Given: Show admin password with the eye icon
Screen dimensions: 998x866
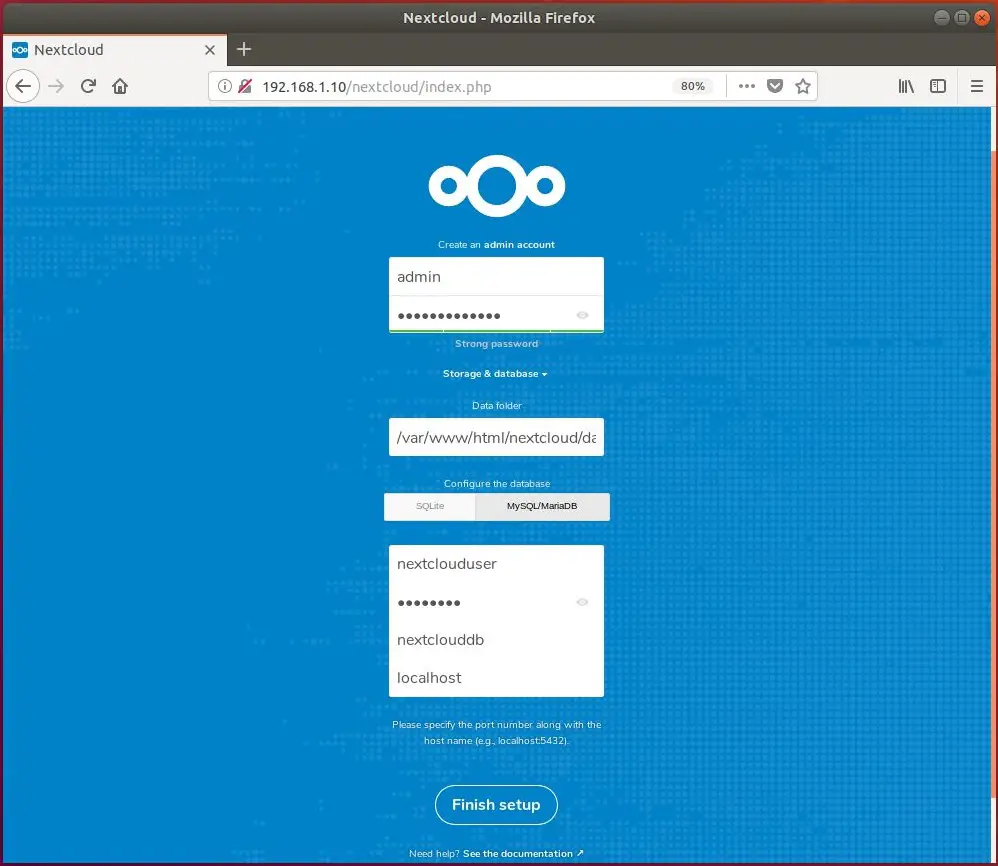Looking at the screenshot, I should click(582, 315).
